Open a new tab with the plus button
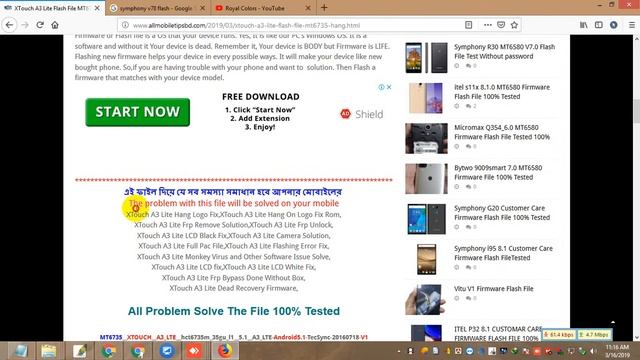Viewport: 640px width, 360px height. (x=324, y=7)
